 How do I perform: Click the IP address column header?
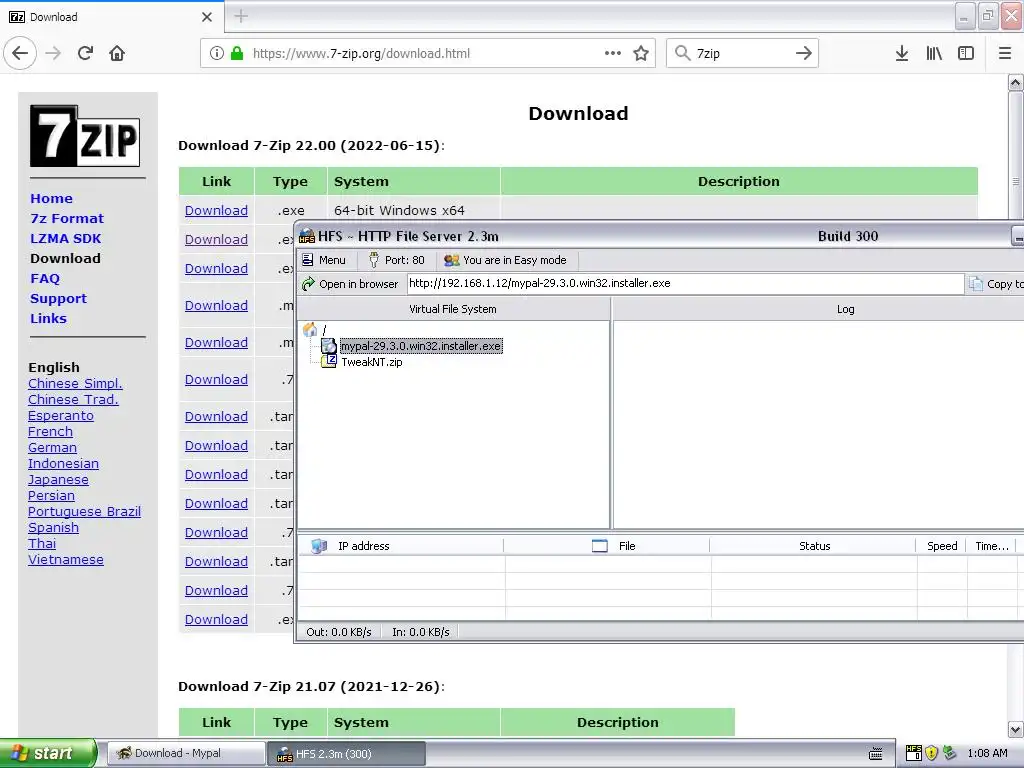tap(401, 546)
